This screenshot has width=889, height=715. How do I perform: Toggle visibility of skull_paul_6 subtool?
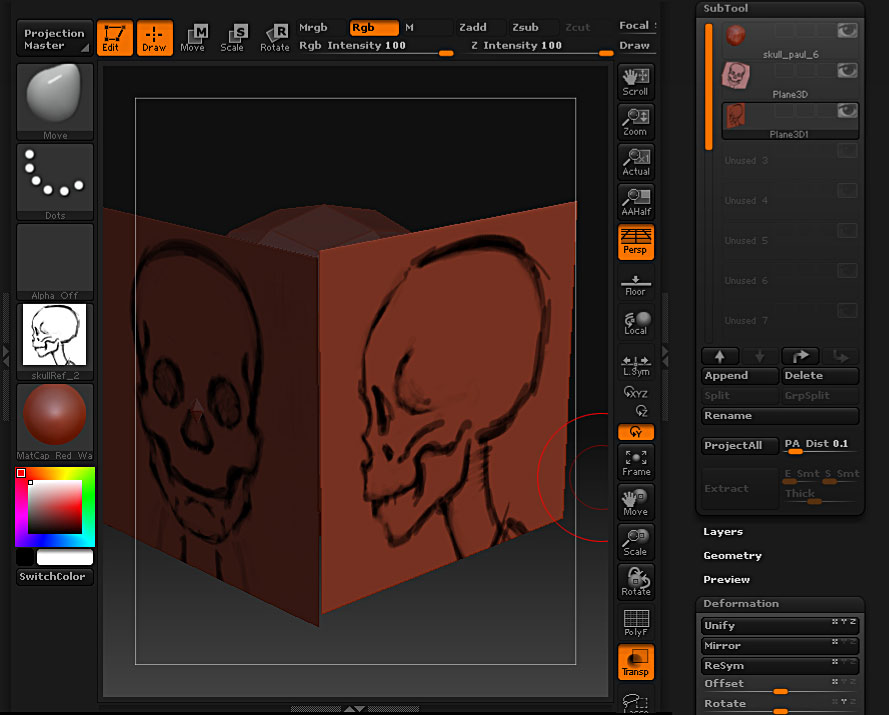(847, 31)
